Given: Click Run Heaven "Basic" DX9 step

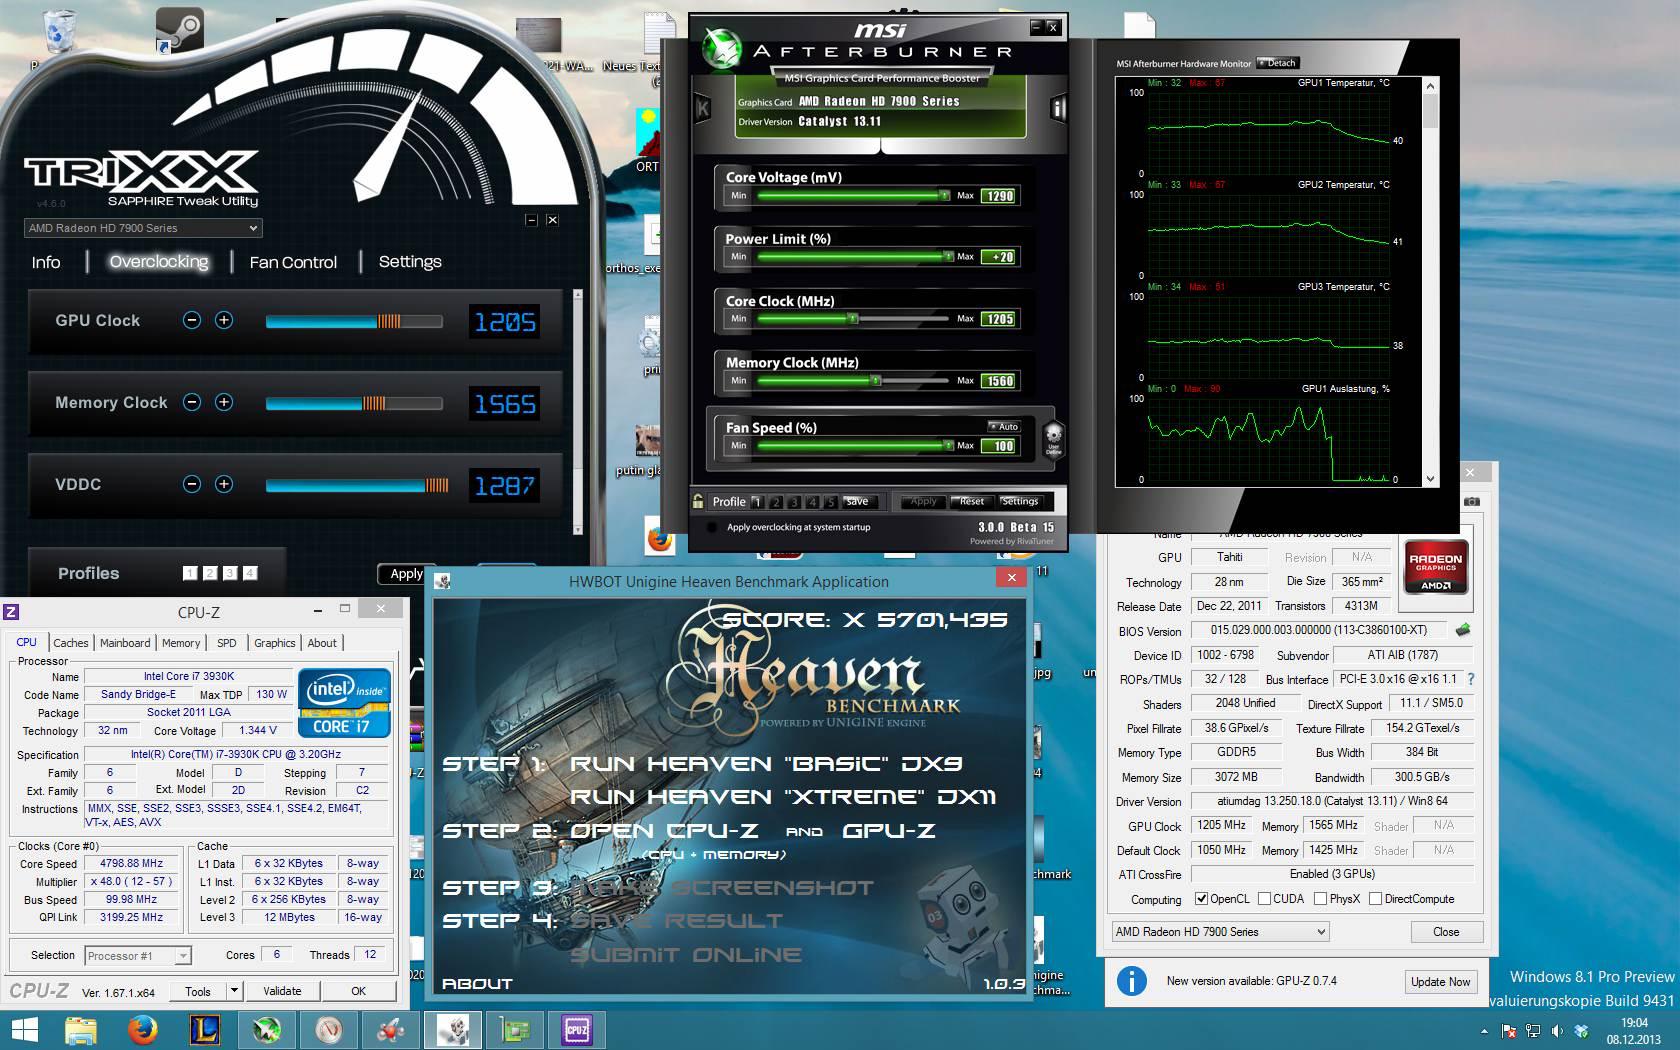Looking at the screenshot, I should [766, 764].
